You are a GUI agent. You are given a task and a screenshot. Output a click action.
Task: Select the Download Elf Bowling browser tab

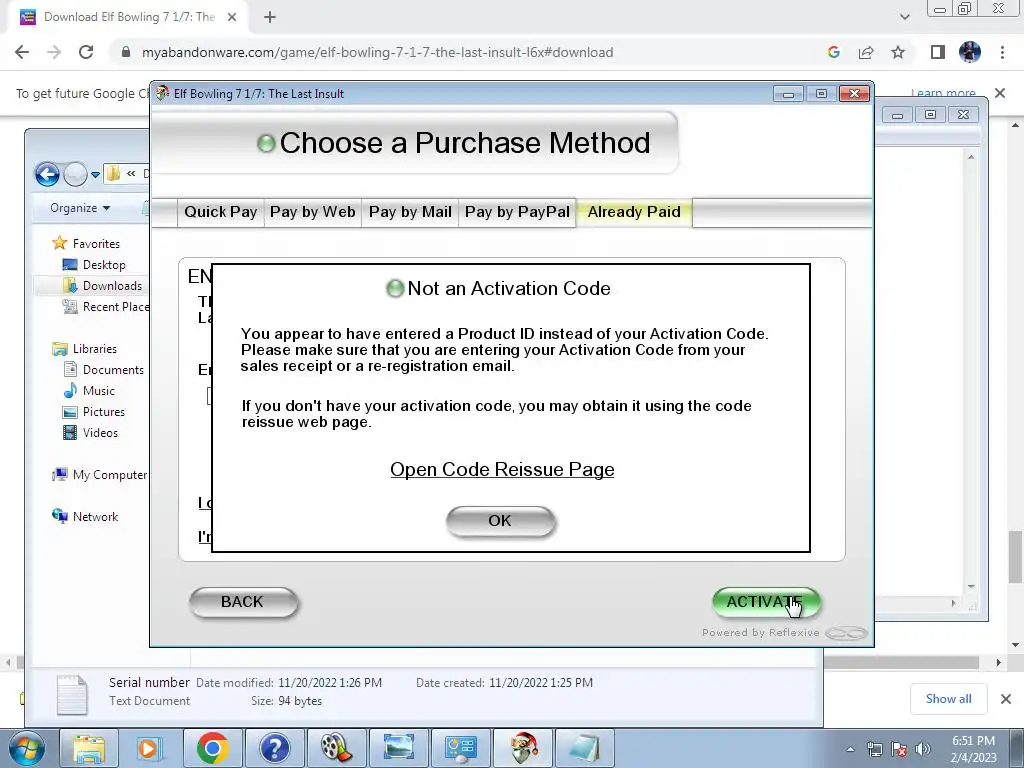[127, 18]
